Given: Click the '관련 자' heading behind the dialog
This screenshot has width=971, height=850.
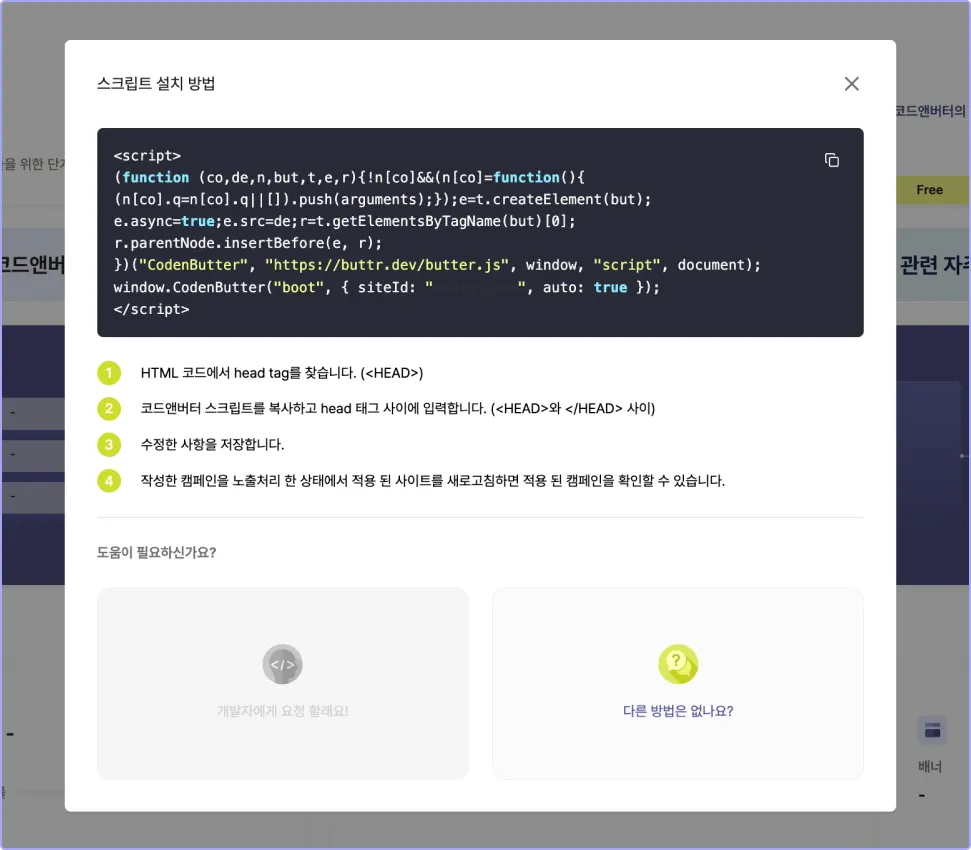Looking at the screenshot, I should (x=934, y=265).
